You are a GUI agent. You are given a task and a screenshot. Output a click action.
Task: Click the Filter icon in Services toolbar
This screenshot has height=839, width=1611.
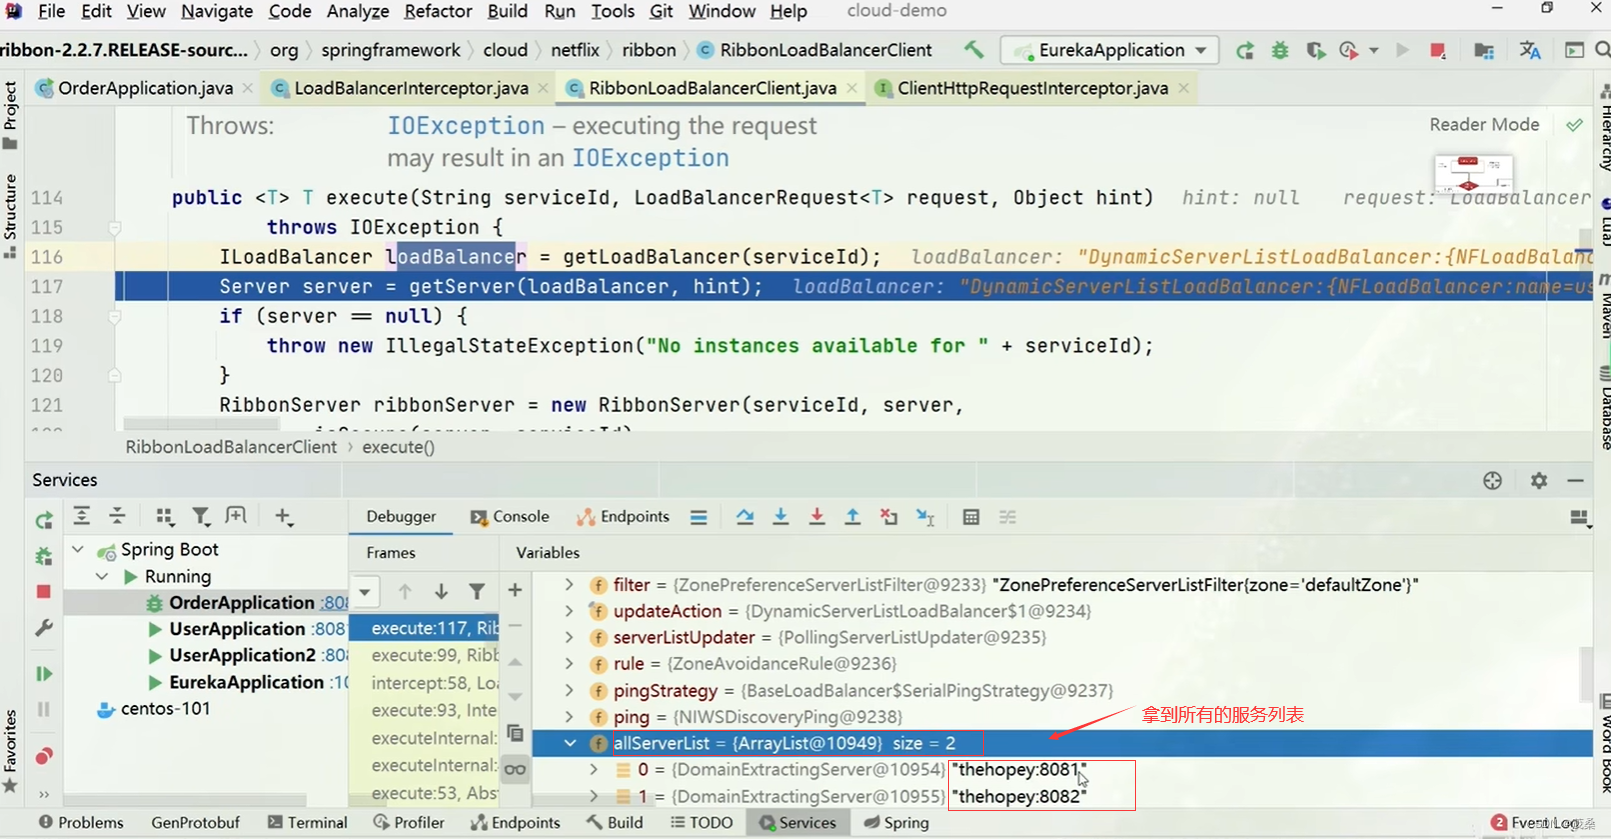(200, 516)
